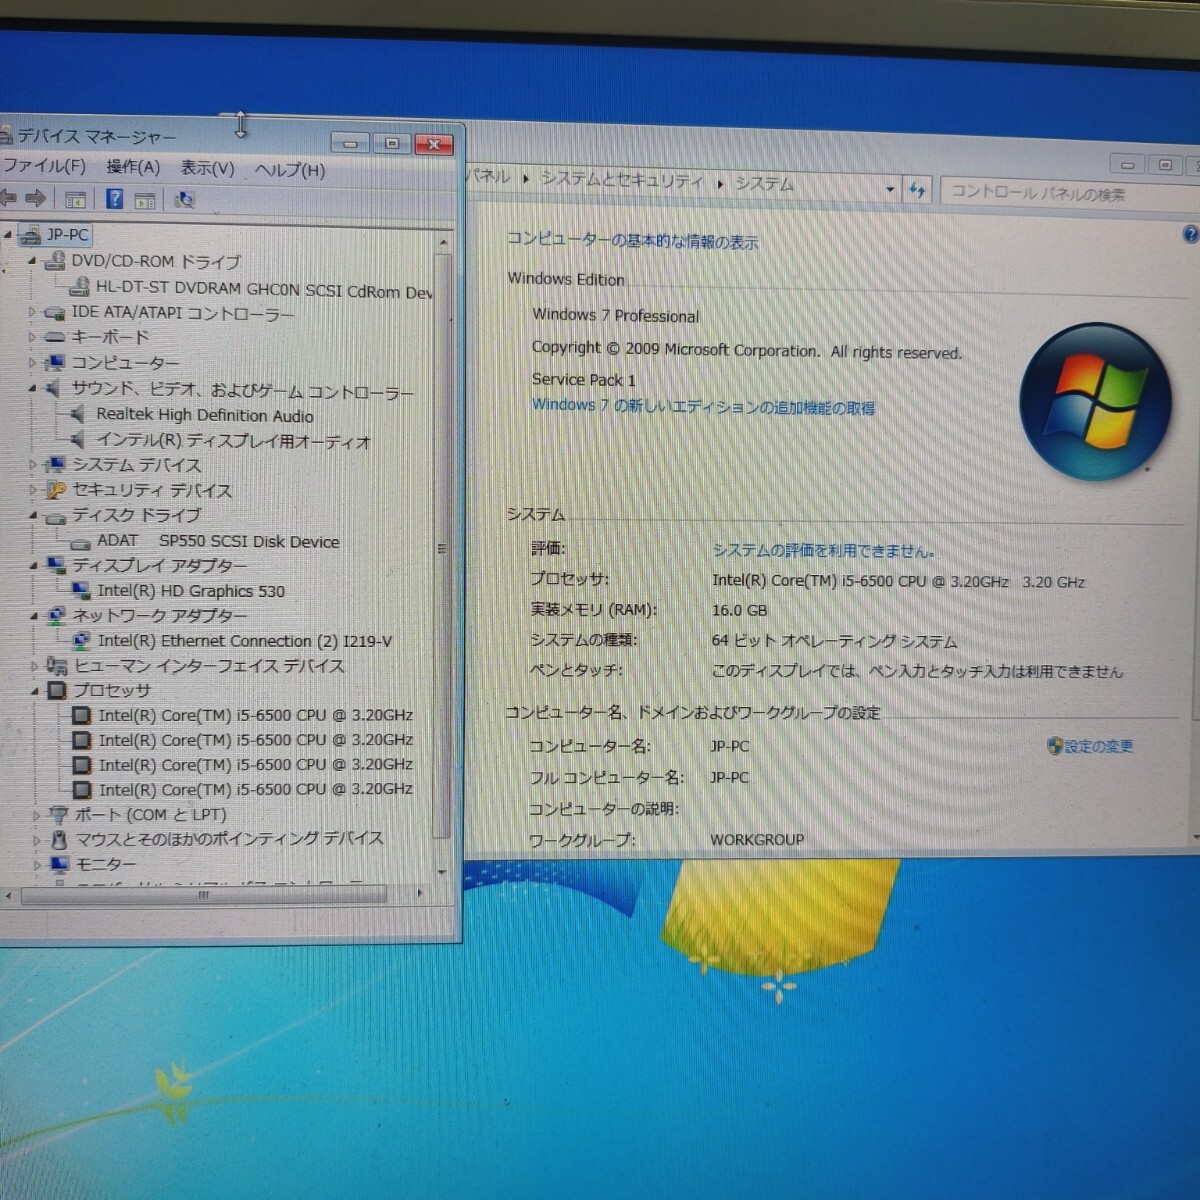The height and width of the screenshot is (1200, 1200).
Task: Select Intel(R) HD Graphics 530 device
Action: click(x=191, y=591)
